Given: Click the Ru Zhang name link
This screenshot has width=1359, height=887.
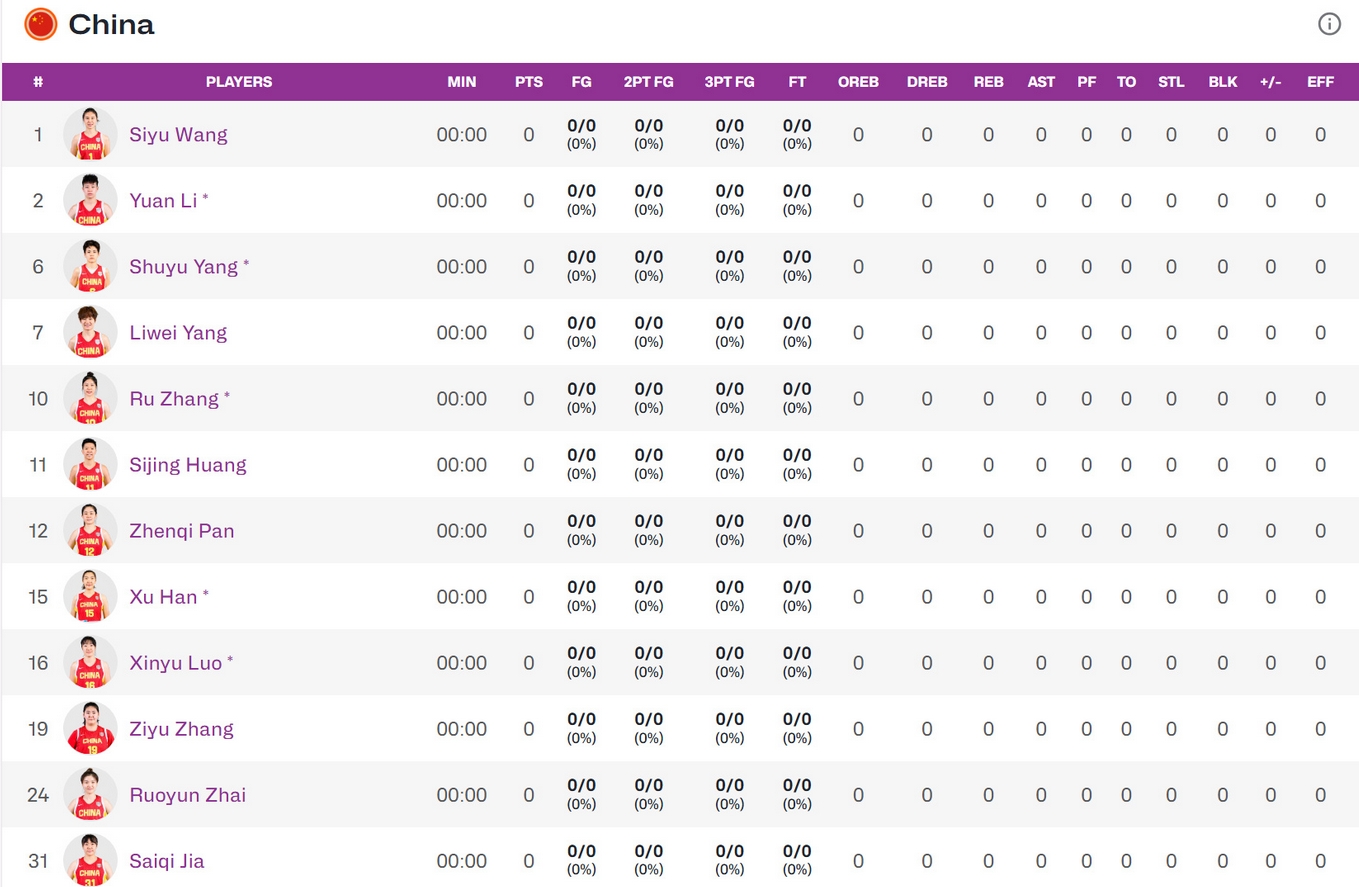Looking at the screenshot, I should pyautogui.click(x=174, y=398).
